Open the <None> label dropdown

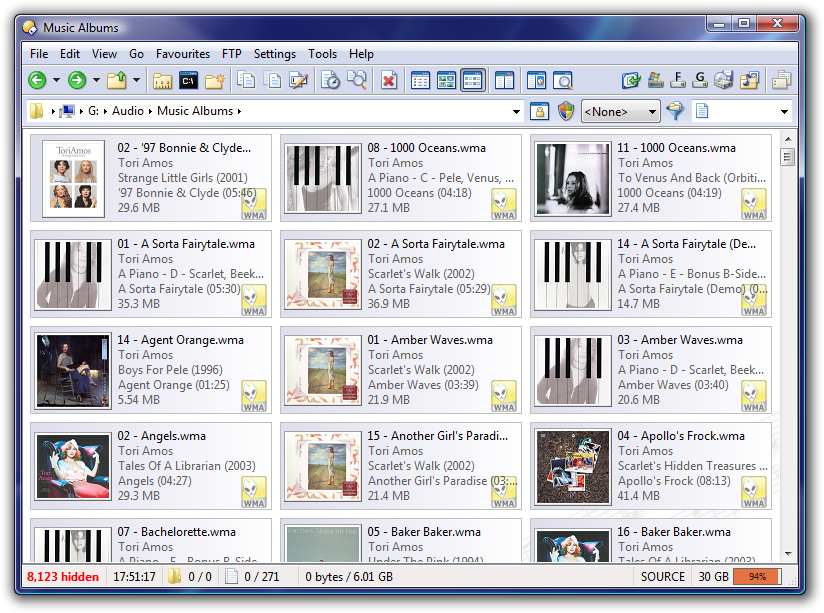tap(621, 111)
